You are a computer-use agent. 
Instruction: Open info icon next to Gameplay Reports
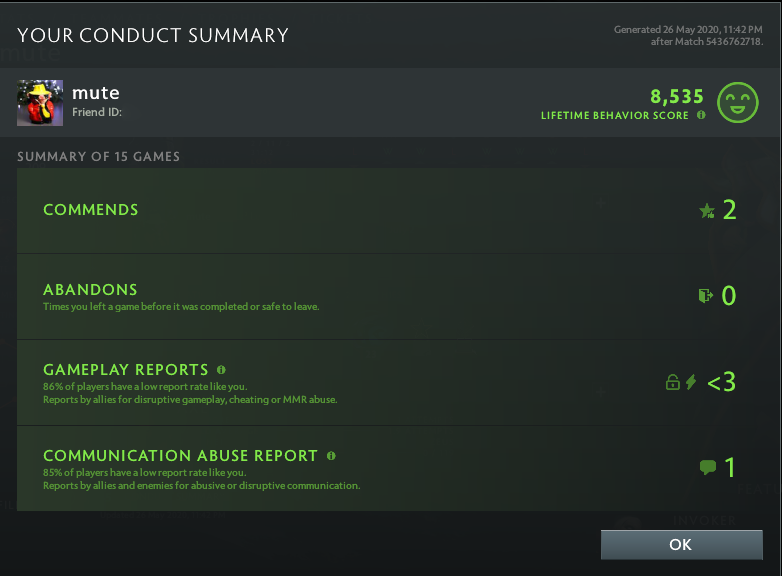point(221,369)
